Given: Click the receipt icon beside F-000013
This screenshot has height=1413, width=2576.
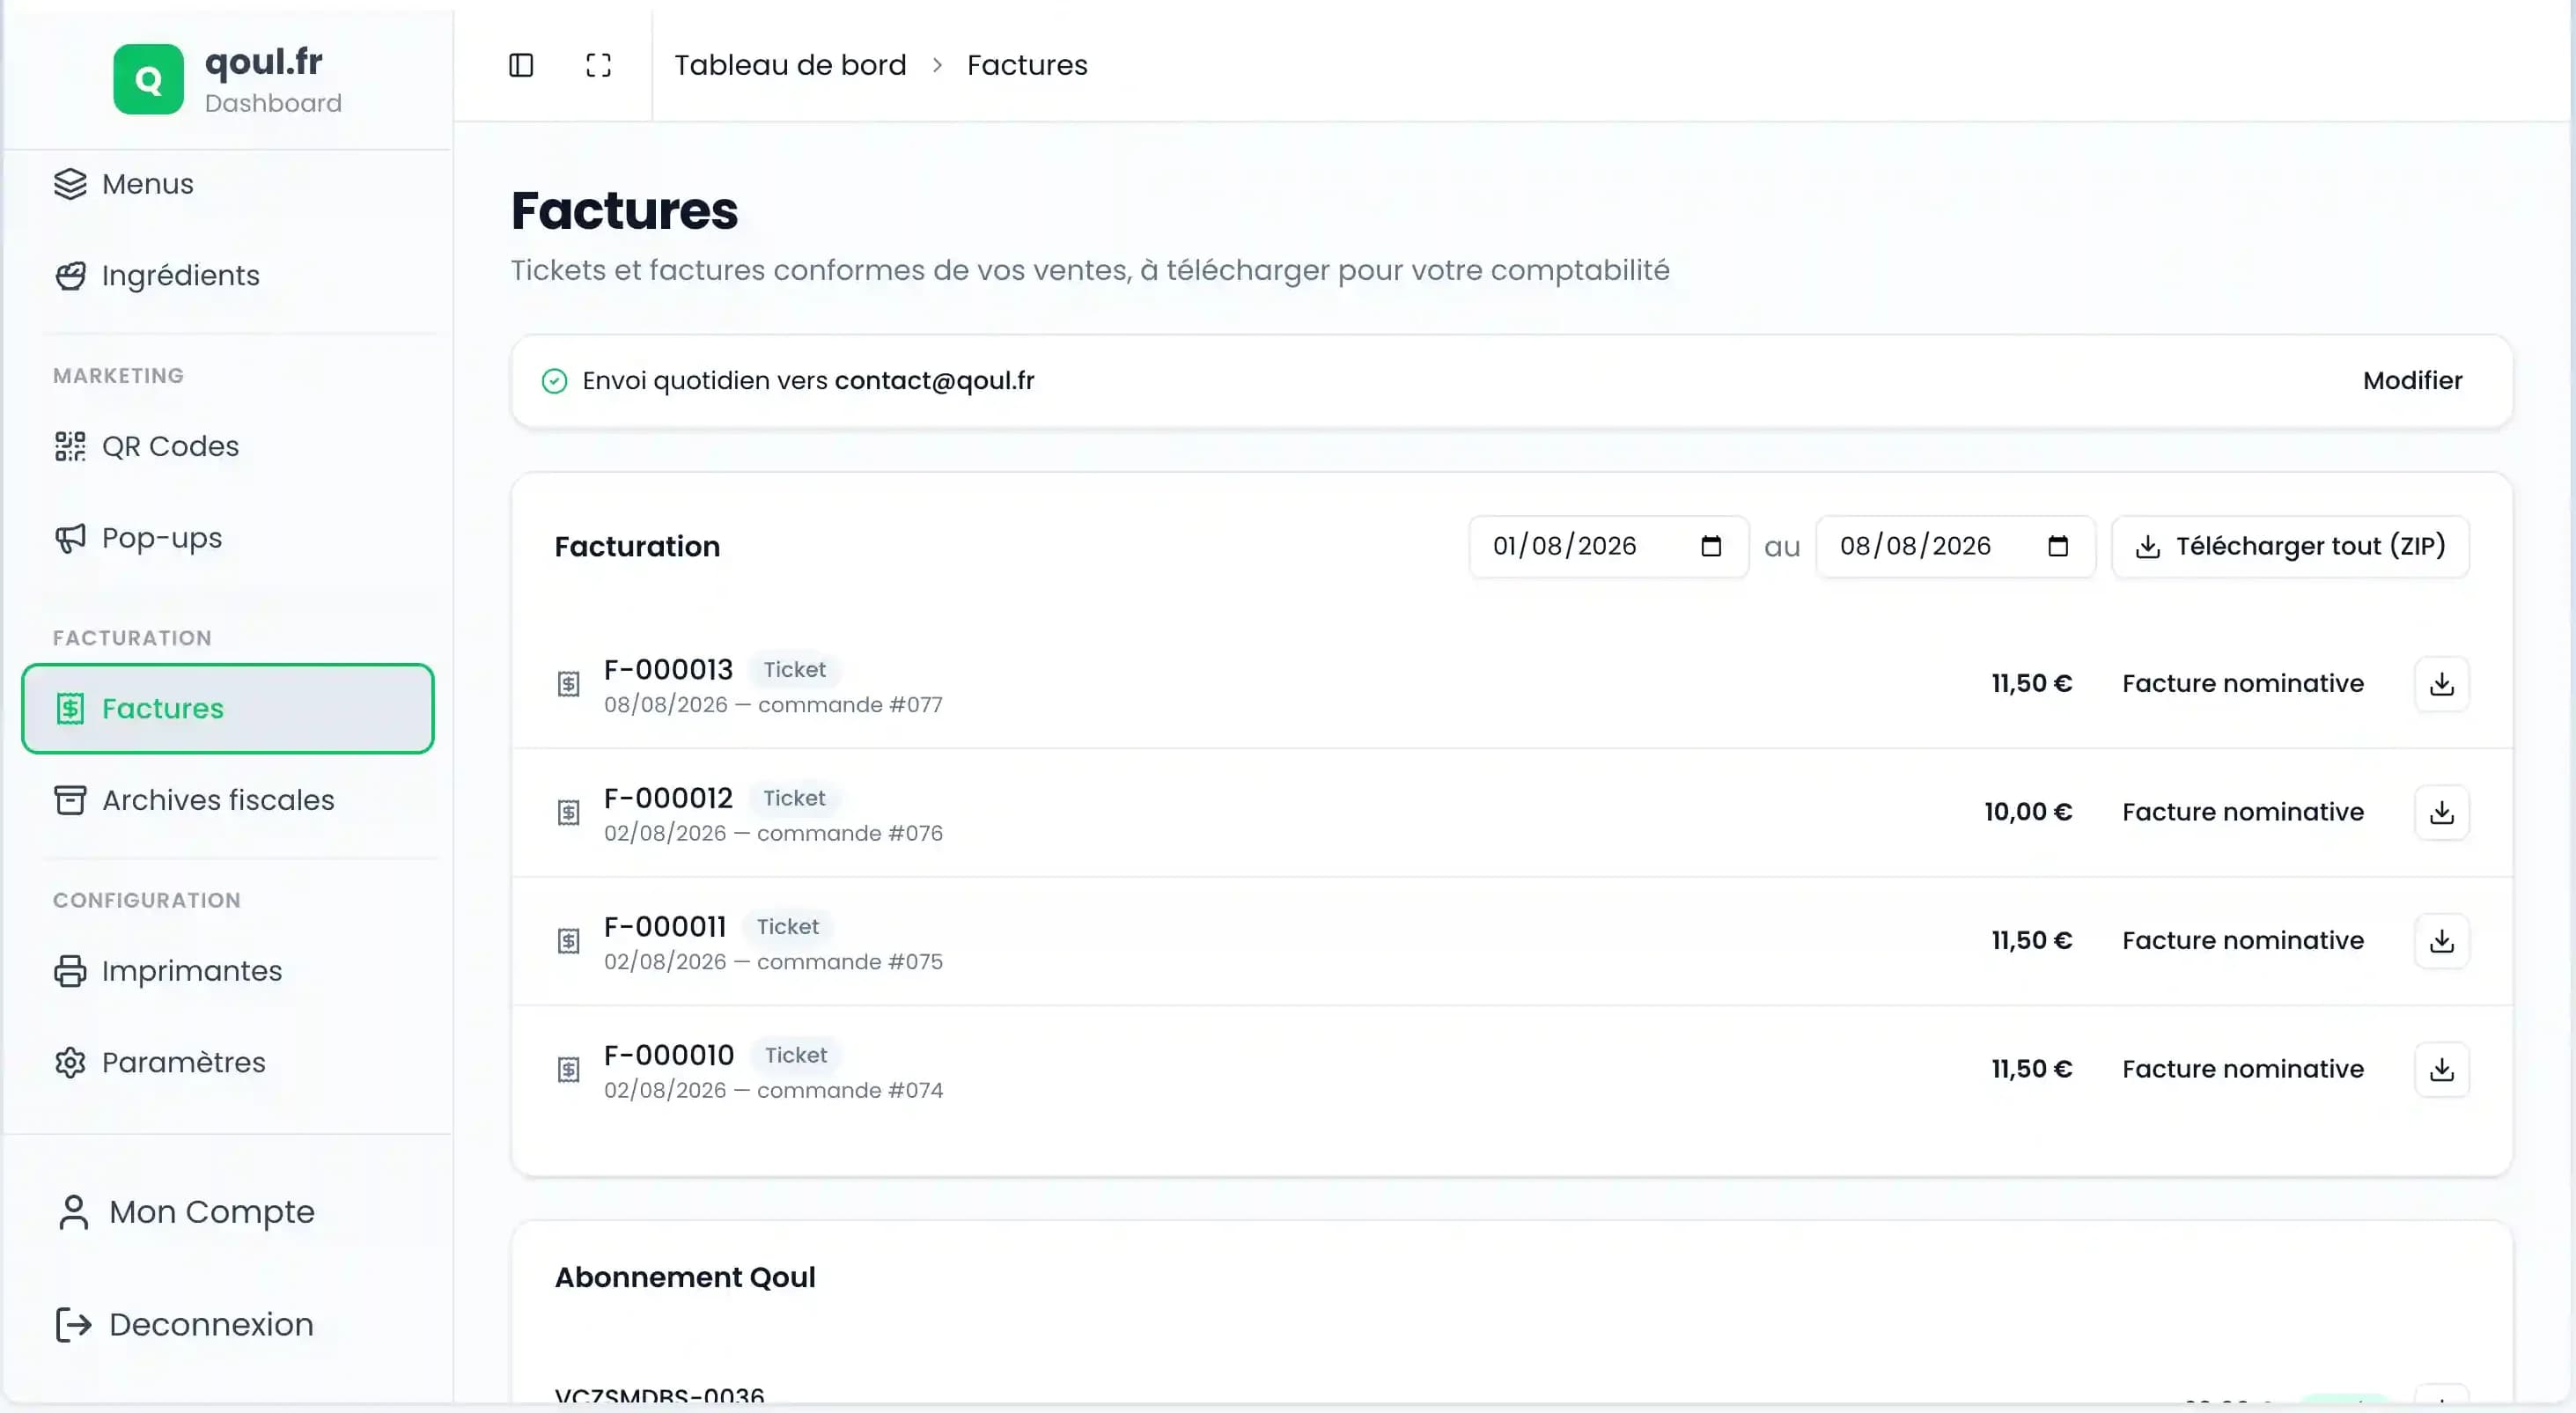Looking at the screenshot, I should tap(568, 684).
